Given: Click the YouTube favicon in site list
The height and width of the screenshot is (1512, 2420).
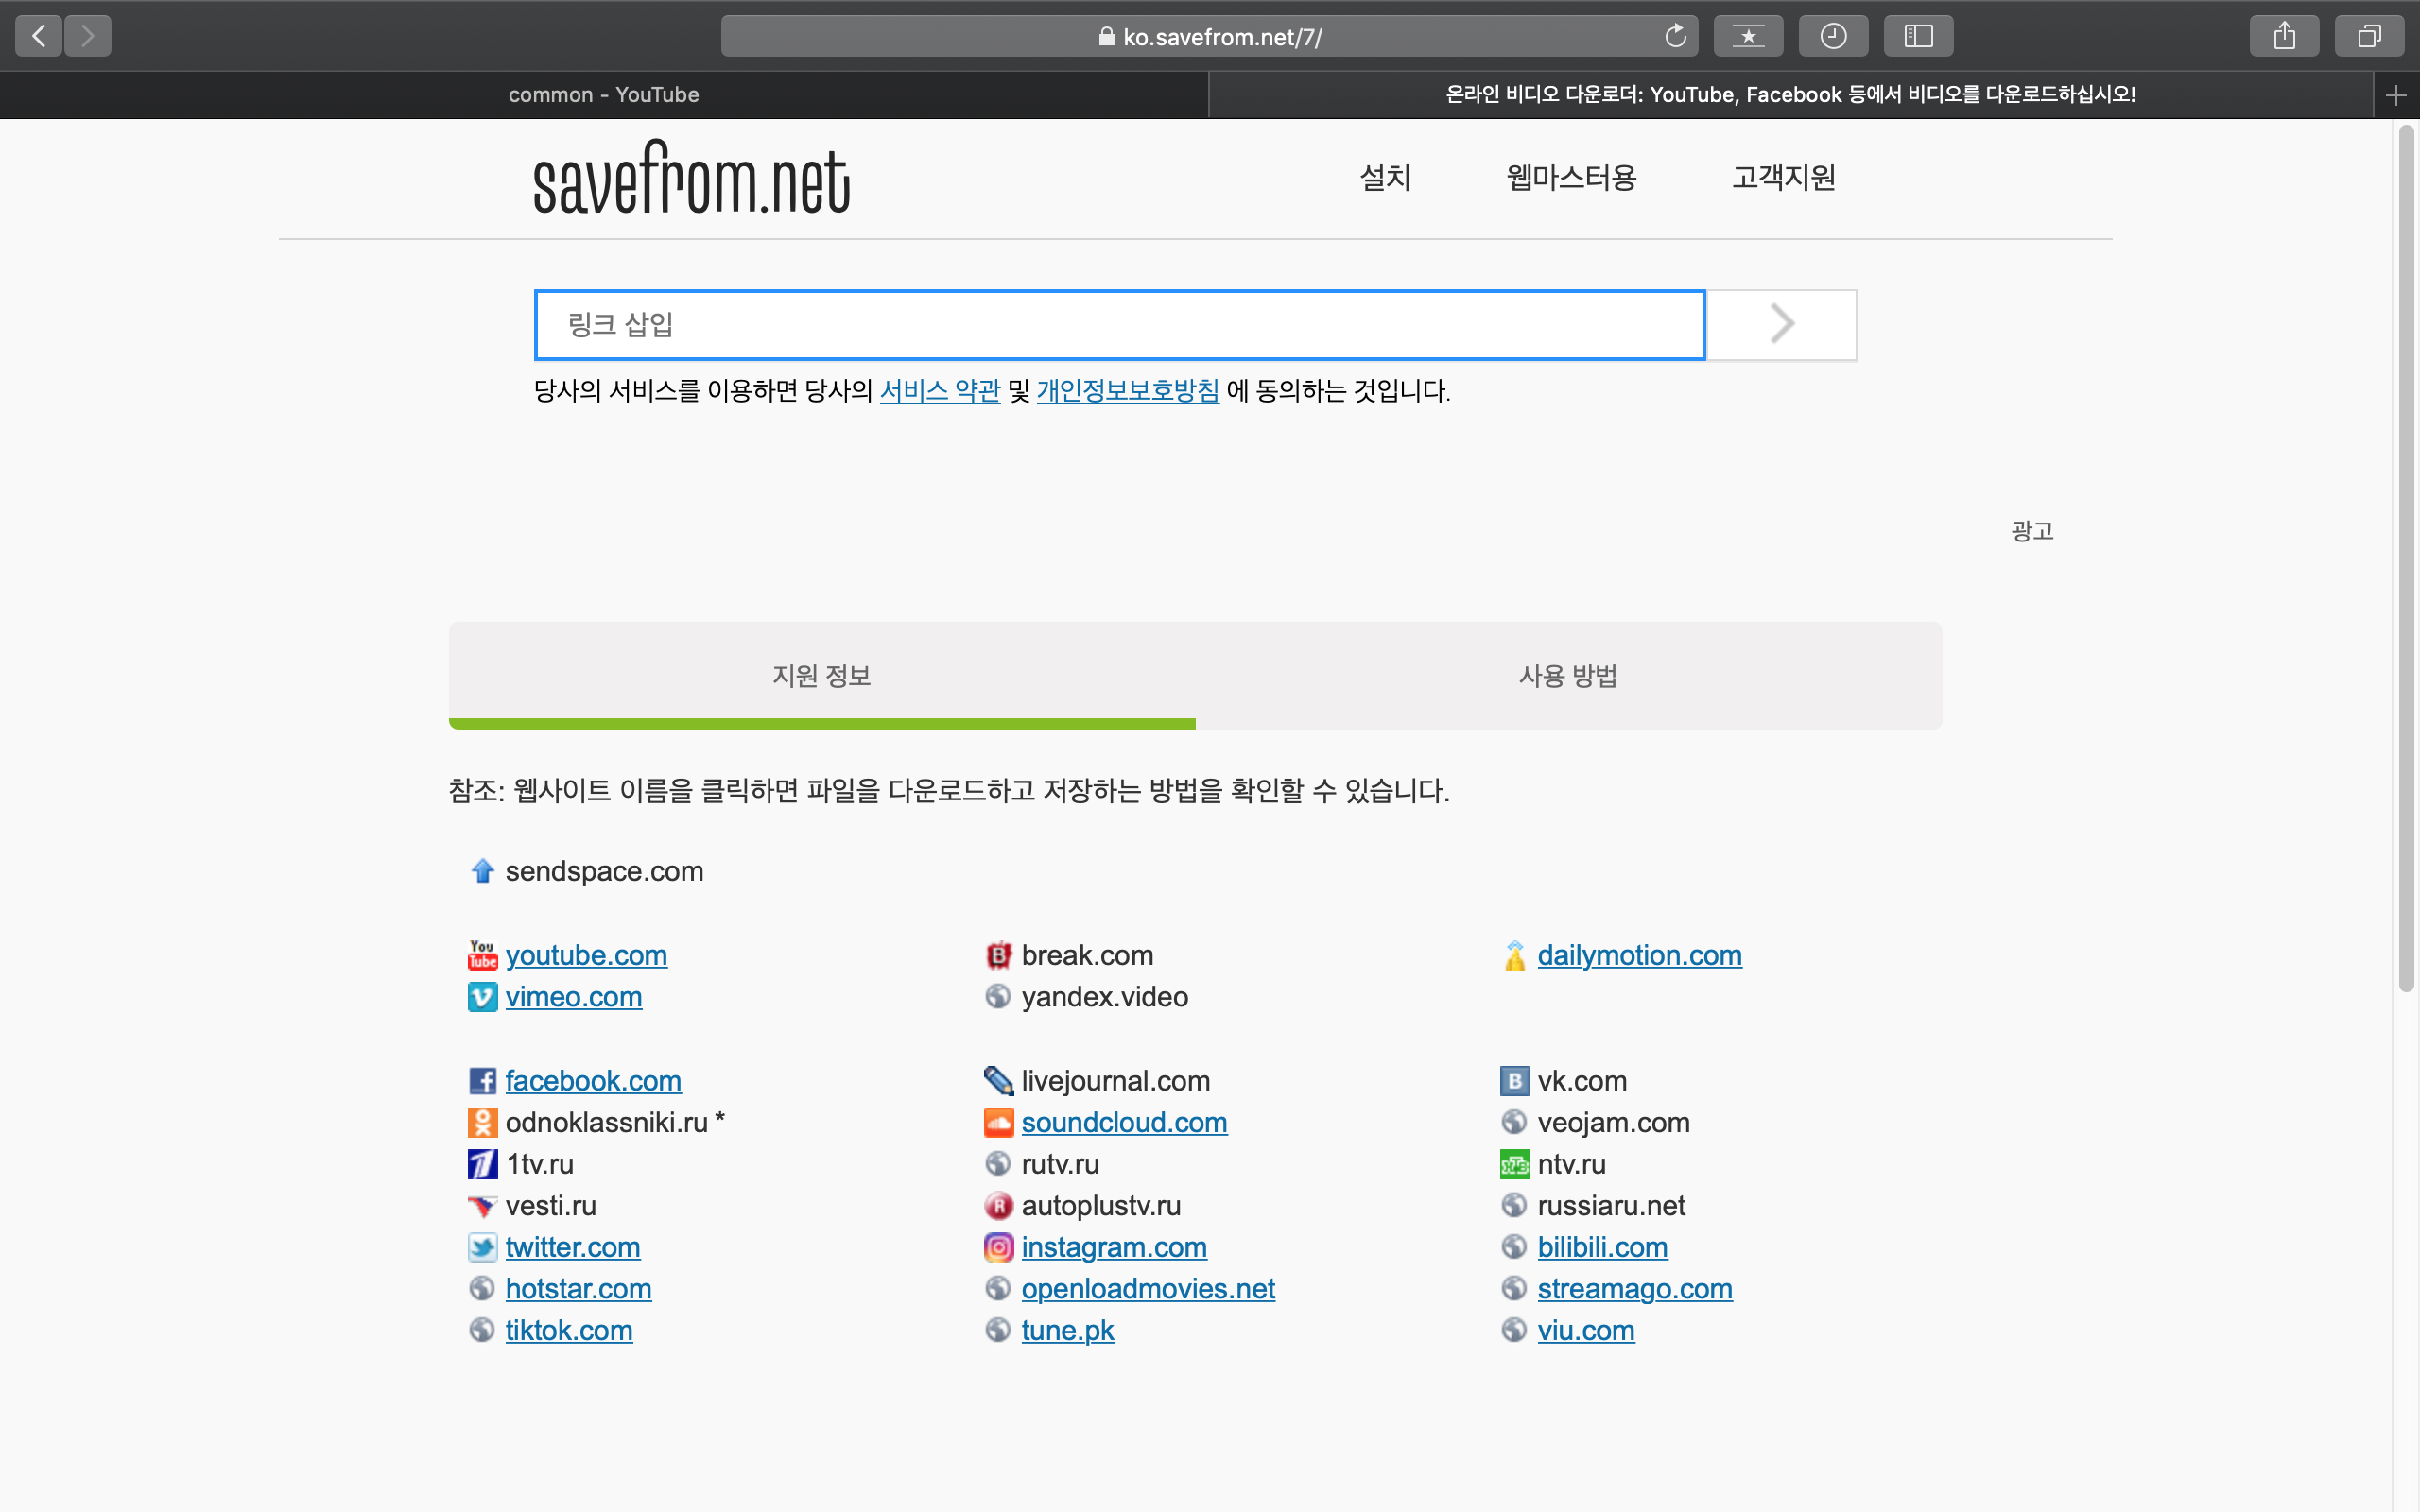Looking at the screenshot, I should tap(482, 955).
